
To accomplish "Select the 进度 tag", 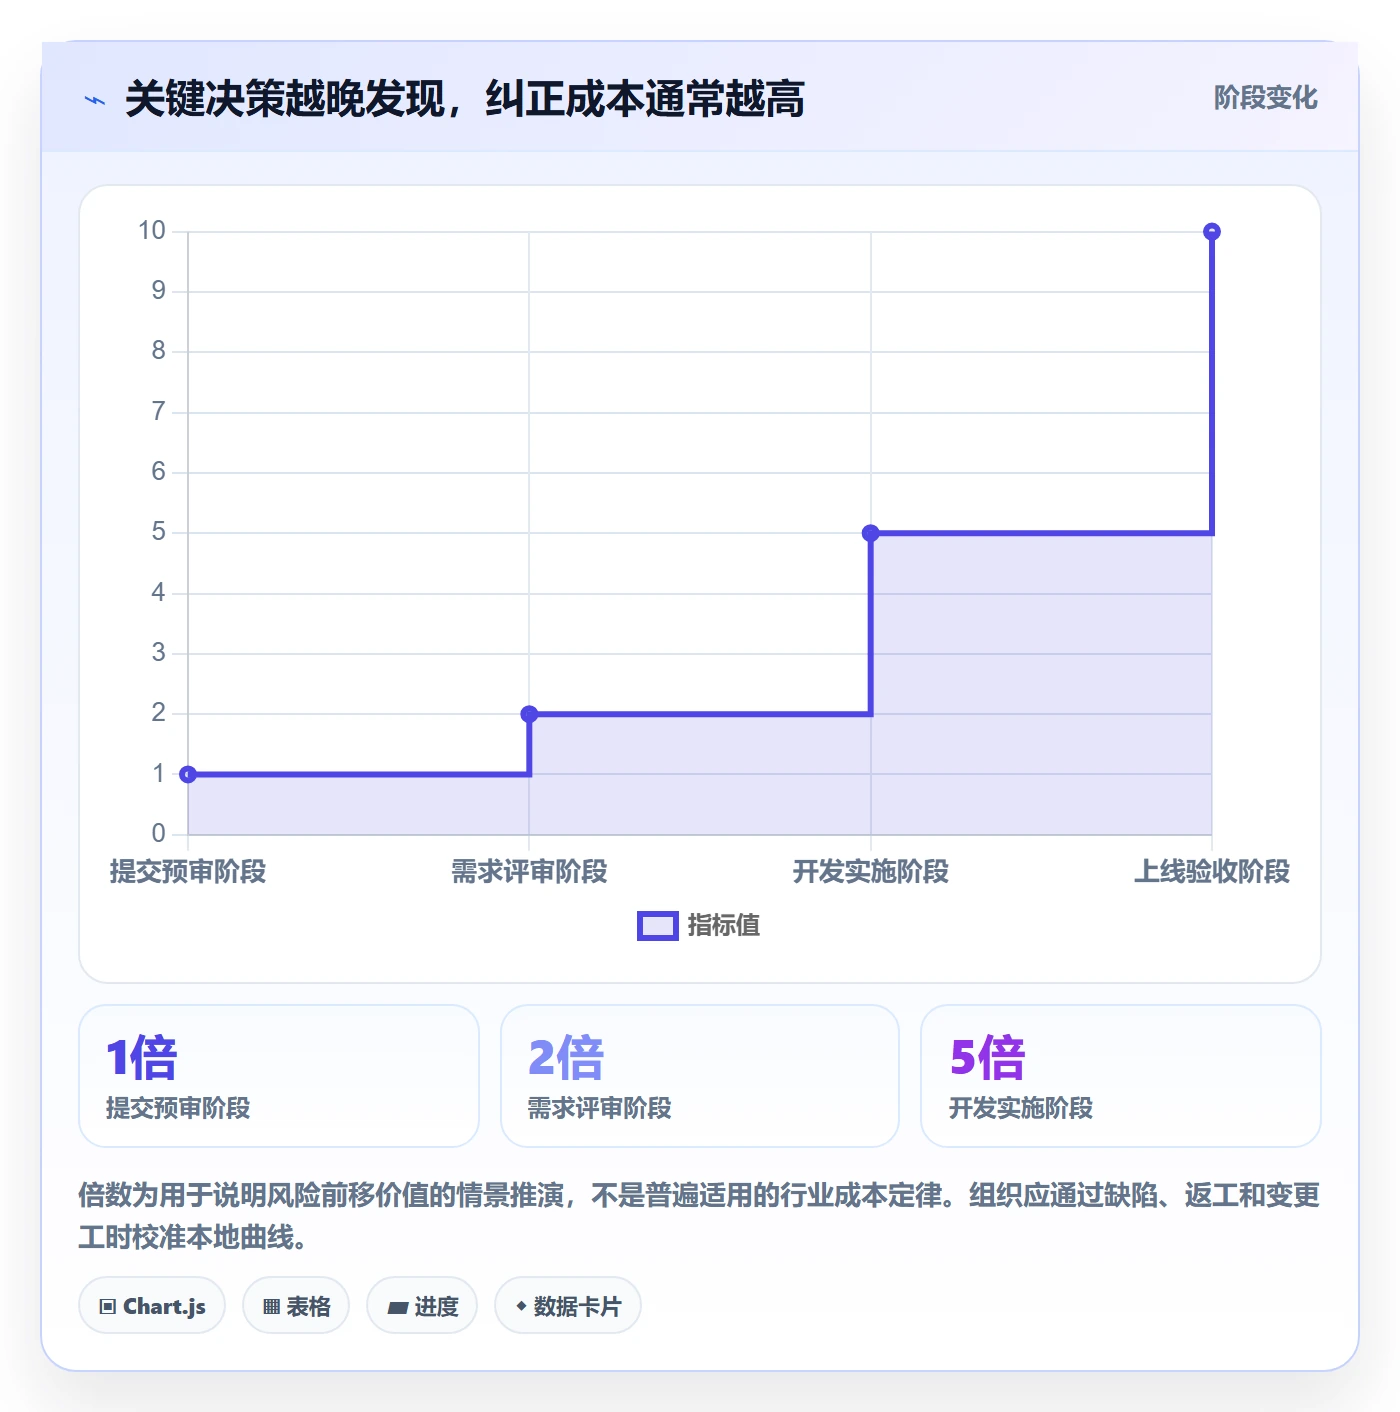I will coord(422,1306).
